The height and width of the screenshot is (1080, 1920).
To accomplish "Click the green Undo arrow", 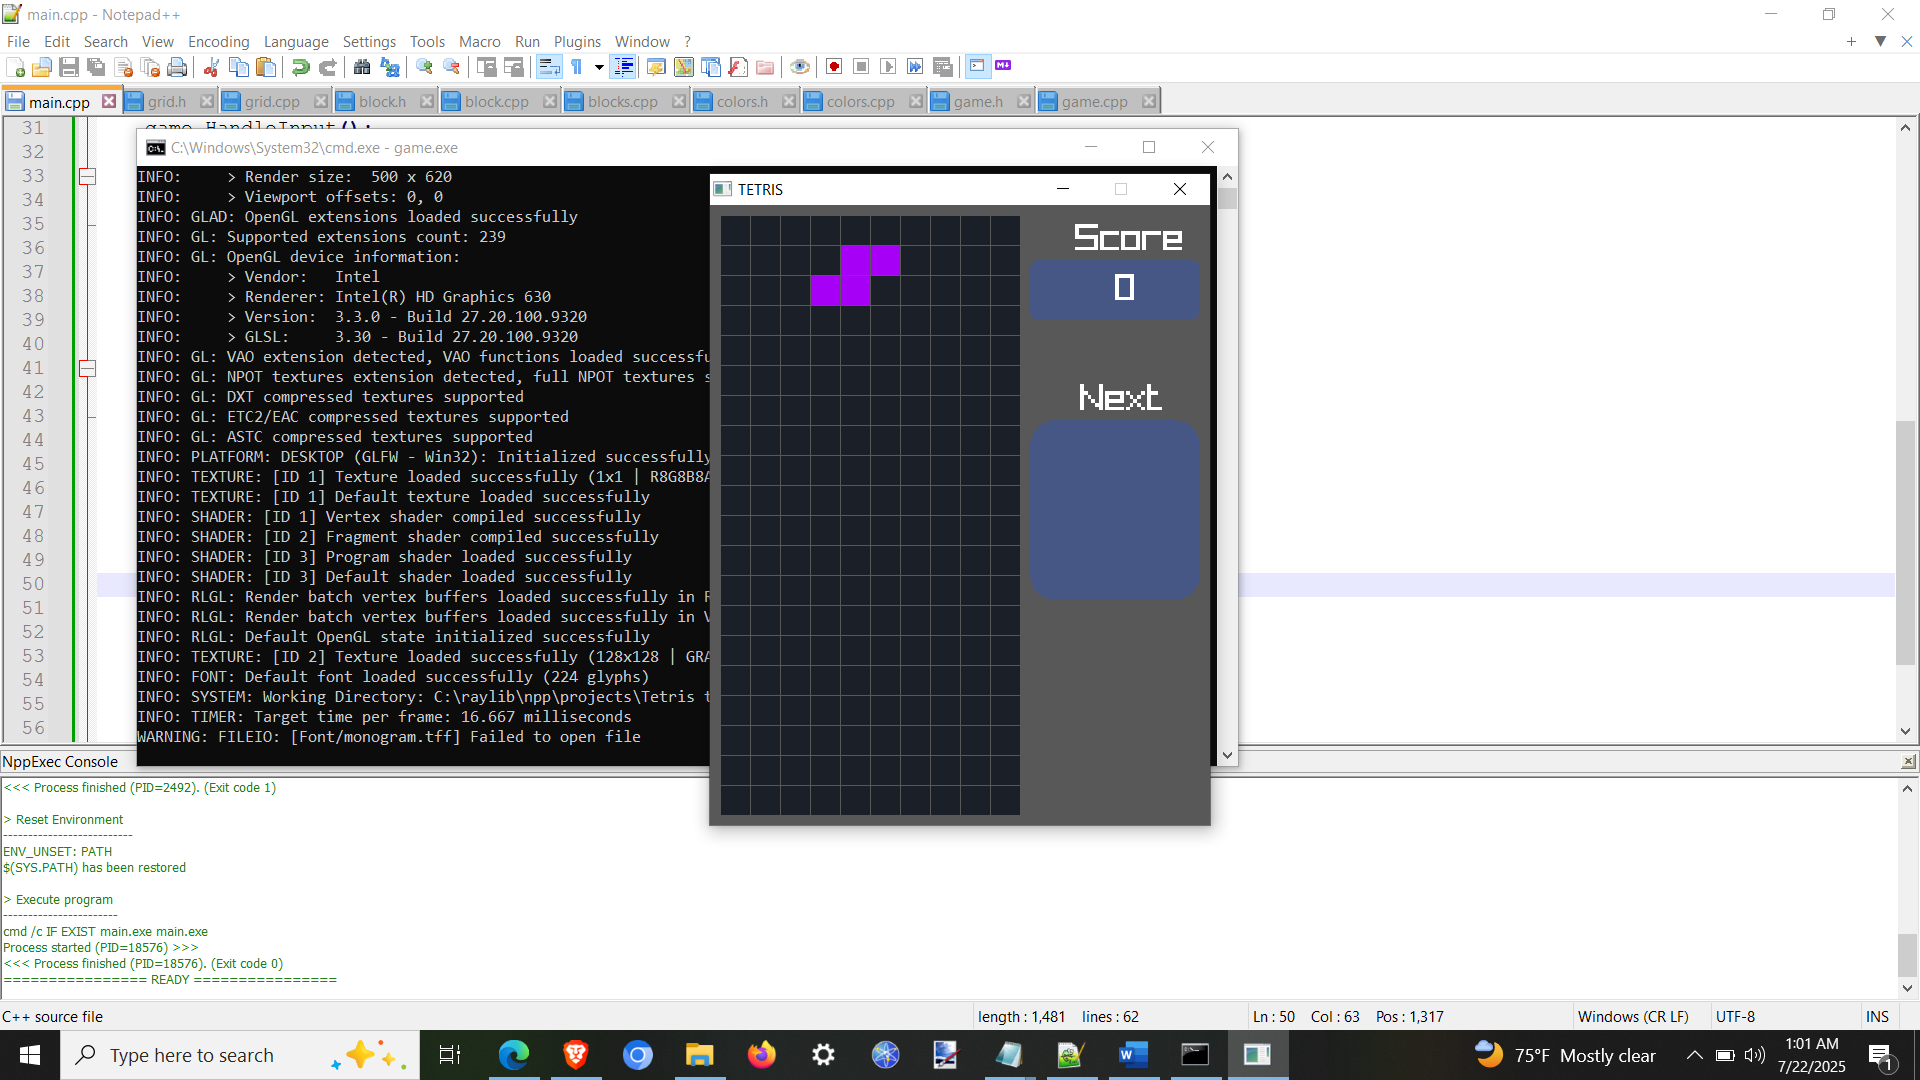I will click(300, 67).
